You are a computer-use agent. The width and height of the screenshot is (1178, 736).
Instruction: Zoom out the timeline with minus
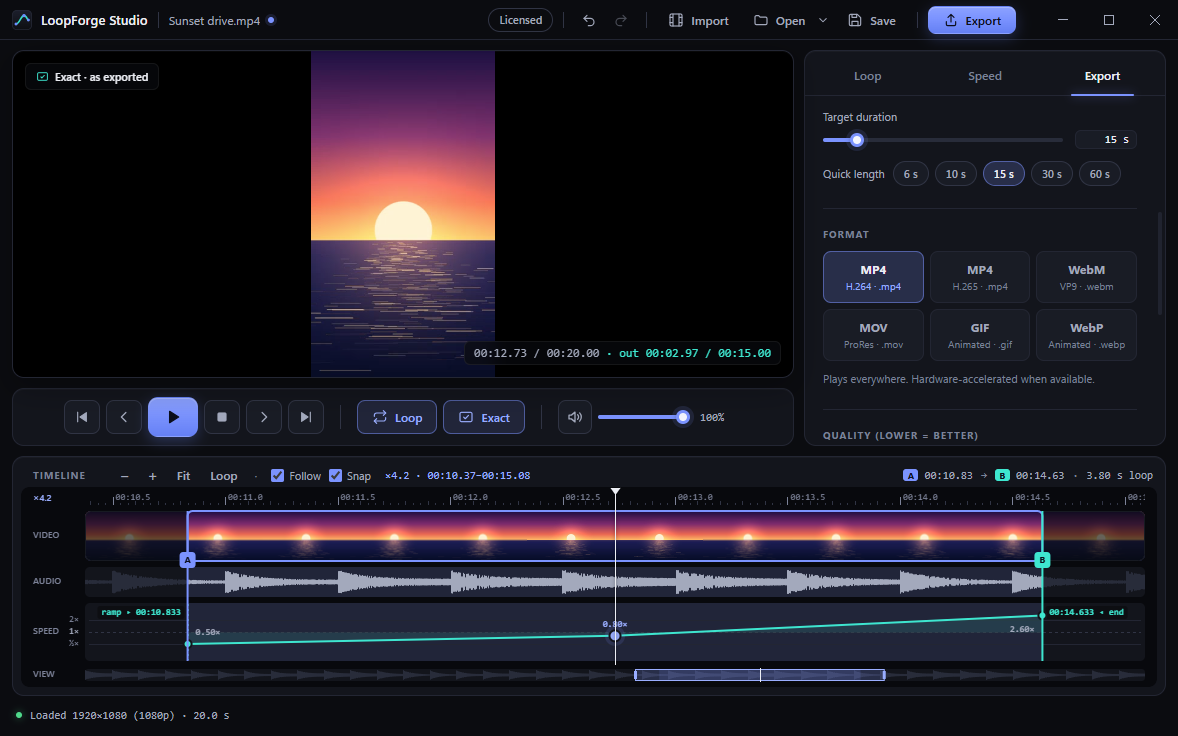[x=125, y=475]
